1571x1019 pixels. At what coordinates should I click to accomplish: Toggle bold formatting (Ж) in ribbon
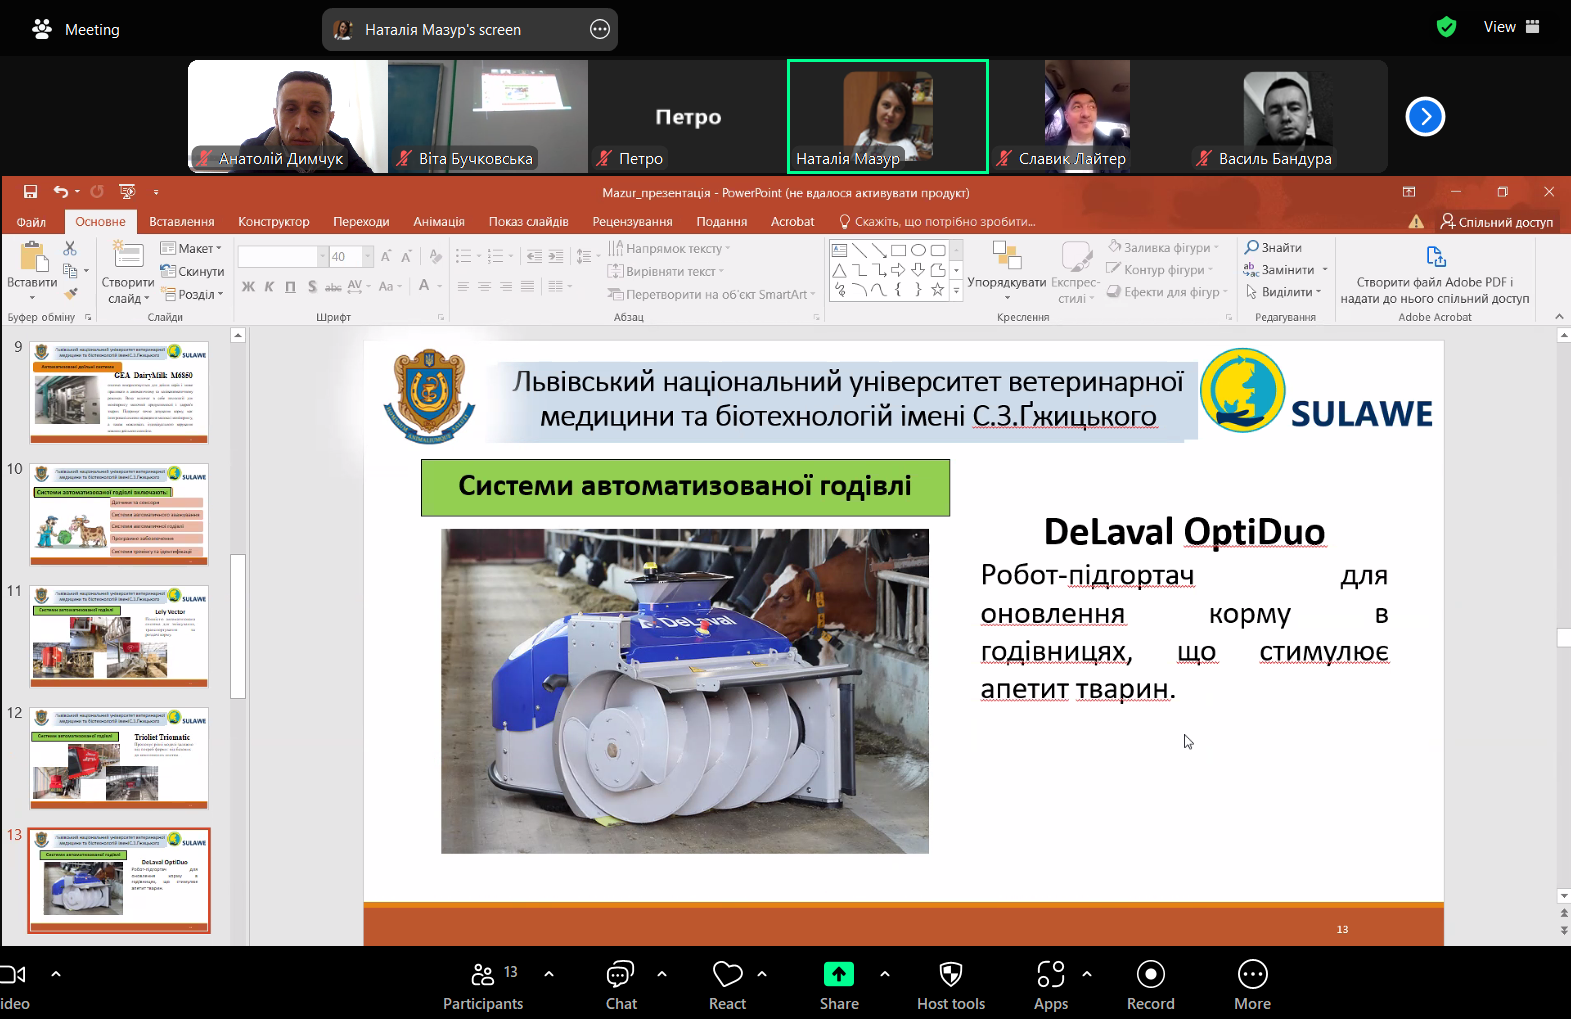[248, 287]
